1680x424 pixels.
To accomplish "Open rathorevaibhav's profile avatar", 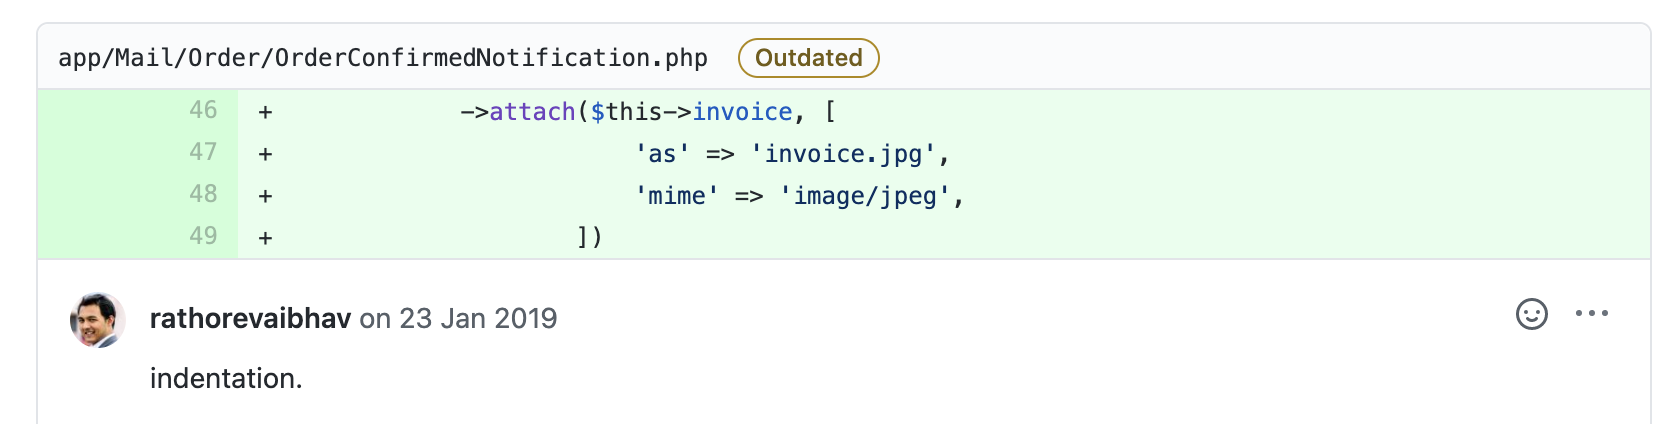I will pos(97,320).
